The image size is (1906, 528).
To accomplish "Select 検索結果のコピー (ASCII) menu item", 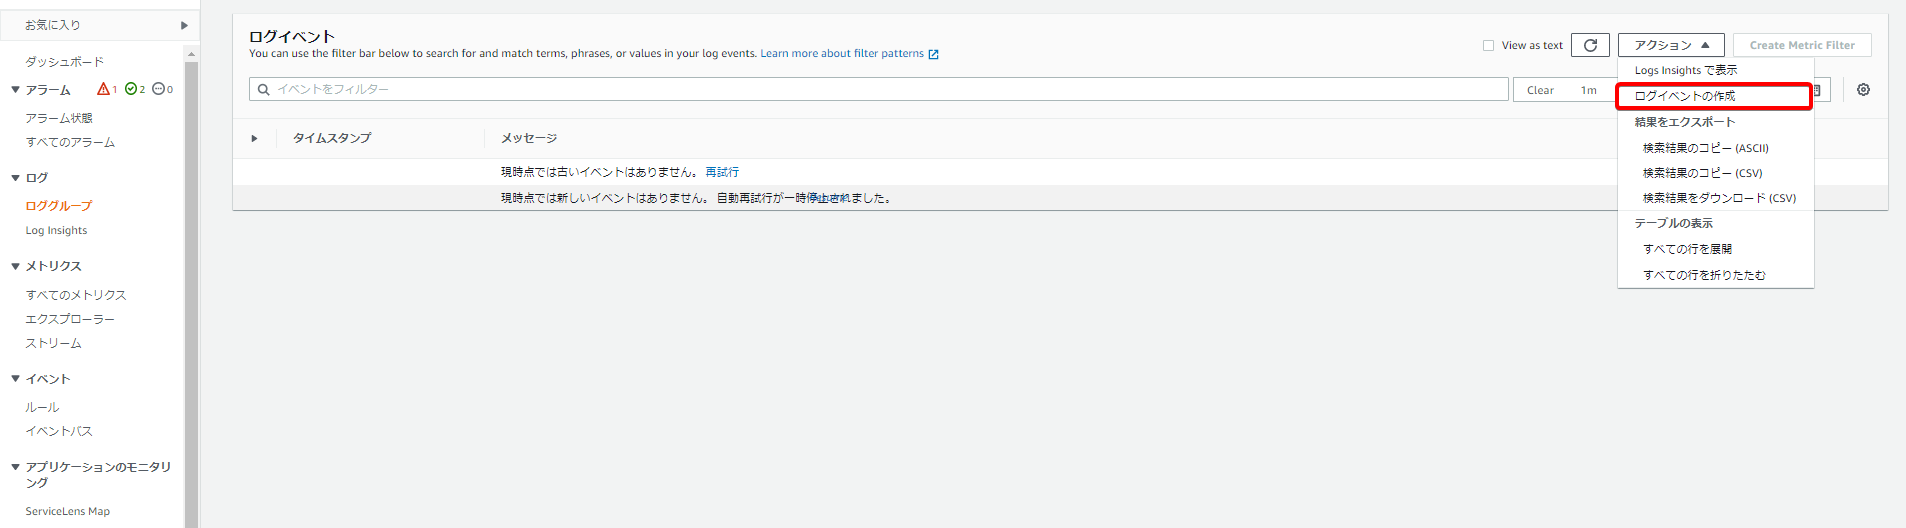I will point(1705,148).
